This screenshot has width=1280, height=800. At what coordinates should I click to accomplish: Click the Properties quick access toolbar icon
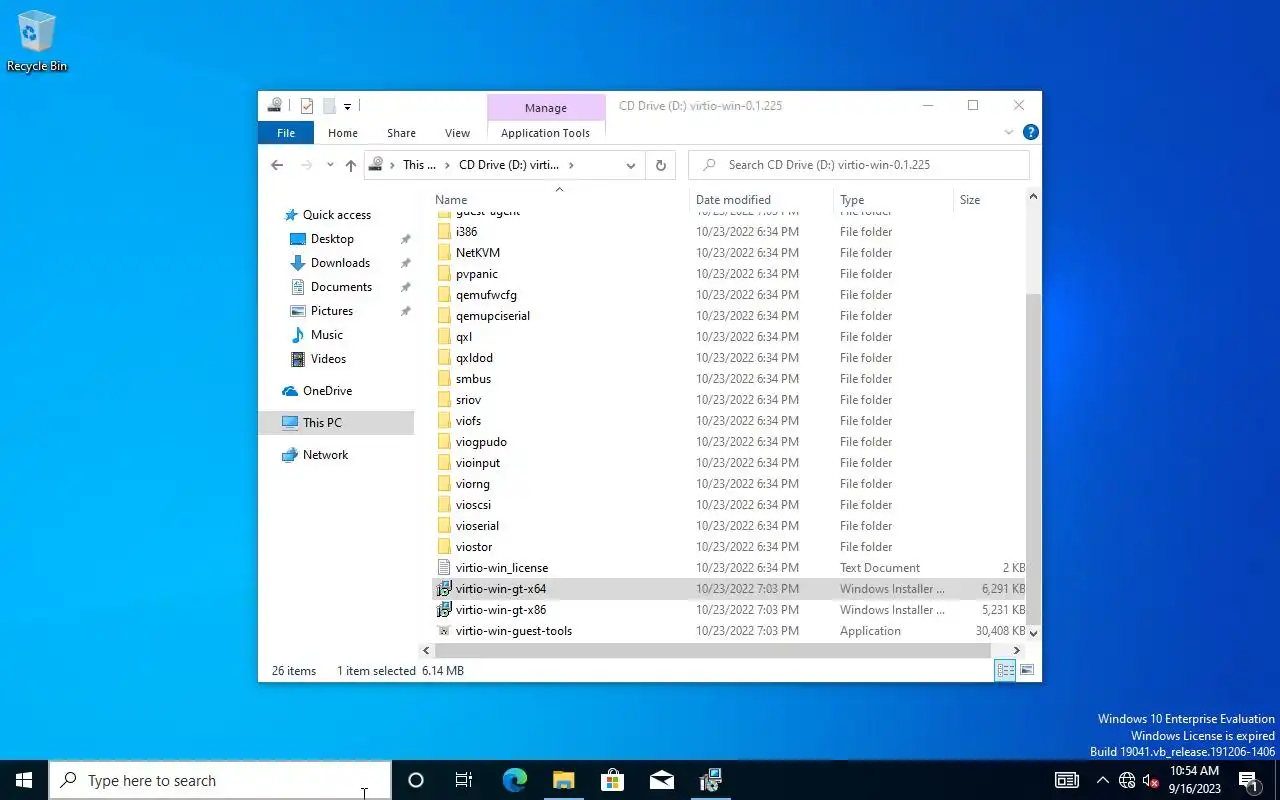pyautogui.click(x=307, y=106)
